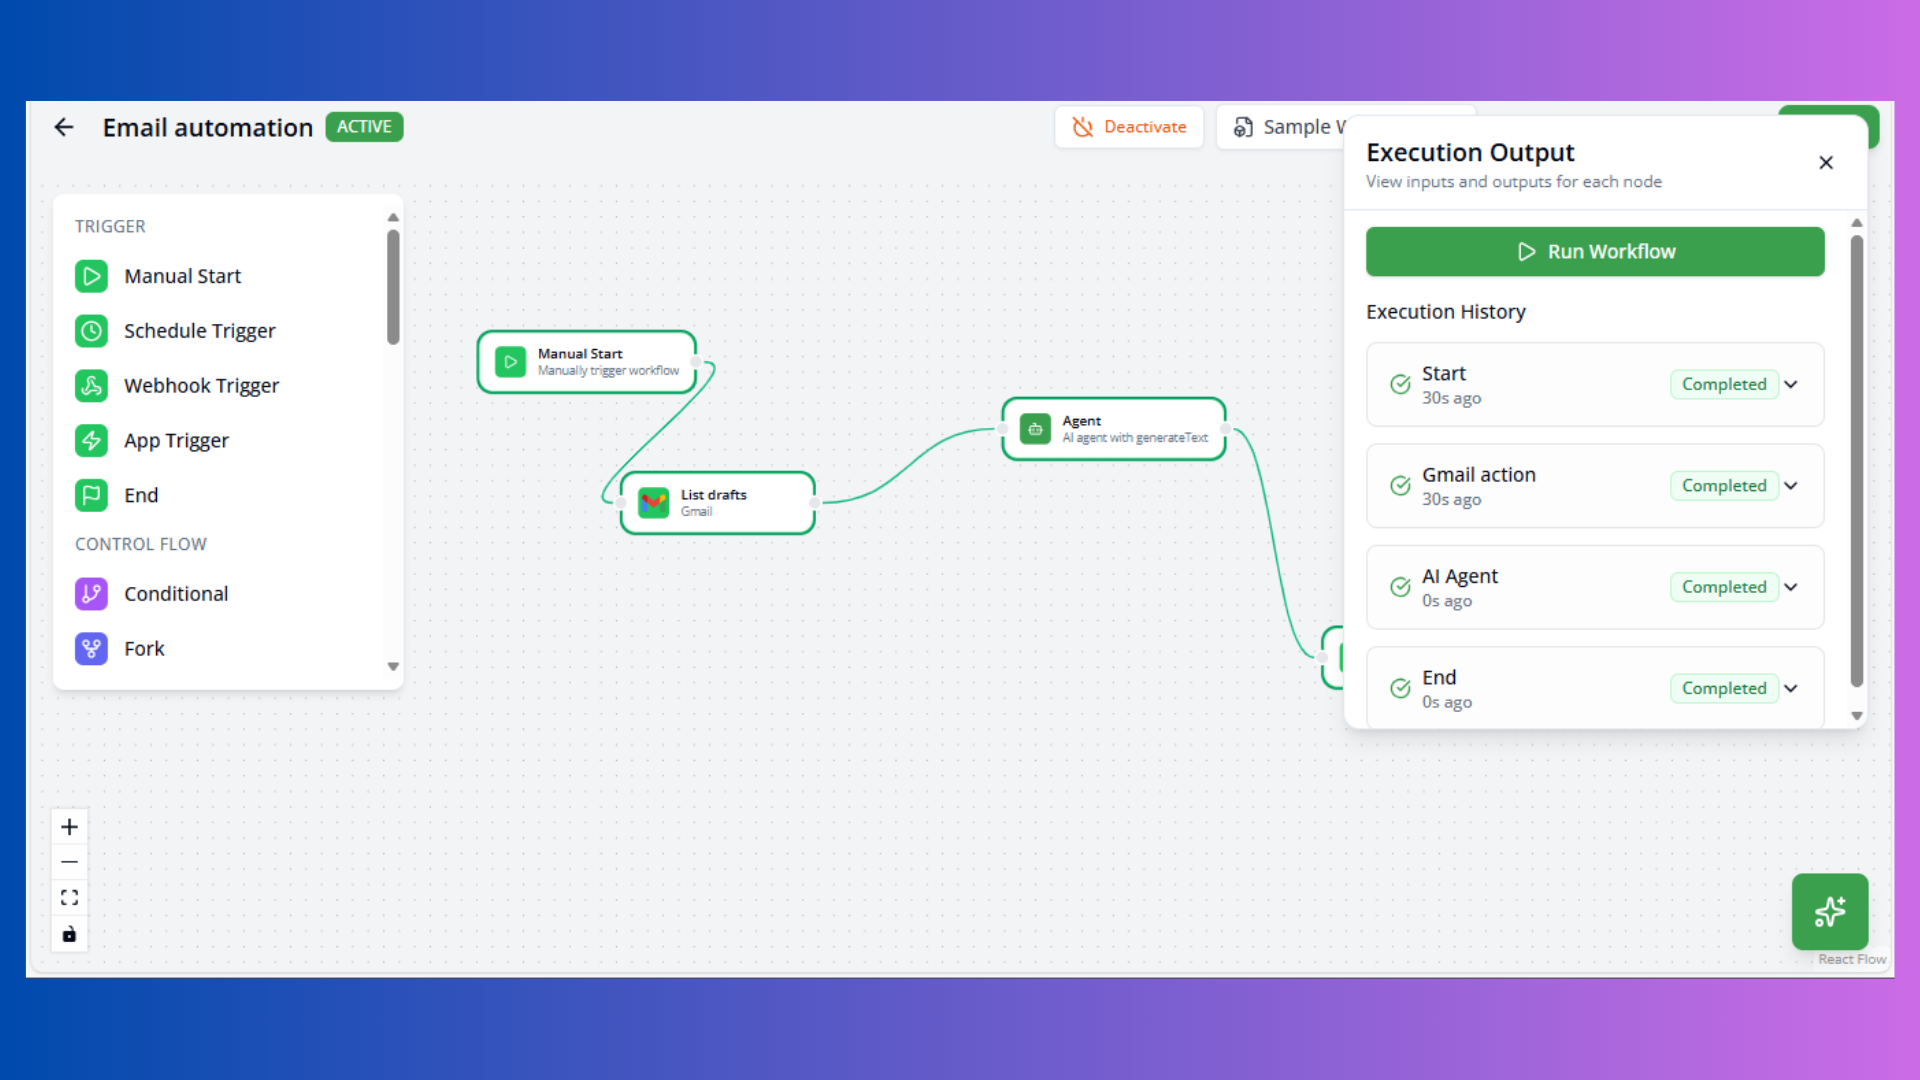Image resolution: width=1920 pixels, height=1080 pixels.
Task: Close the Execution Output panel
Action: pos(1825,162)
